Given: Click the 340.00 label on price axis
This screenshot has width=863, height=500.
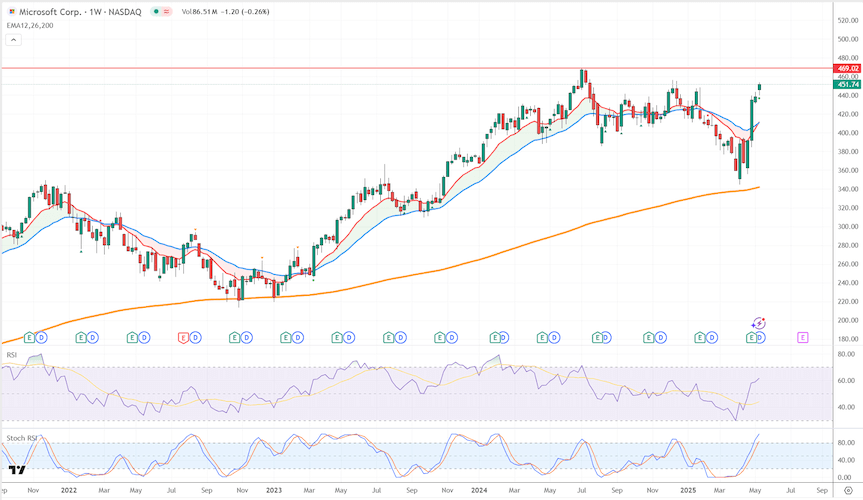Looking at the screenshot, I should 848,189.
